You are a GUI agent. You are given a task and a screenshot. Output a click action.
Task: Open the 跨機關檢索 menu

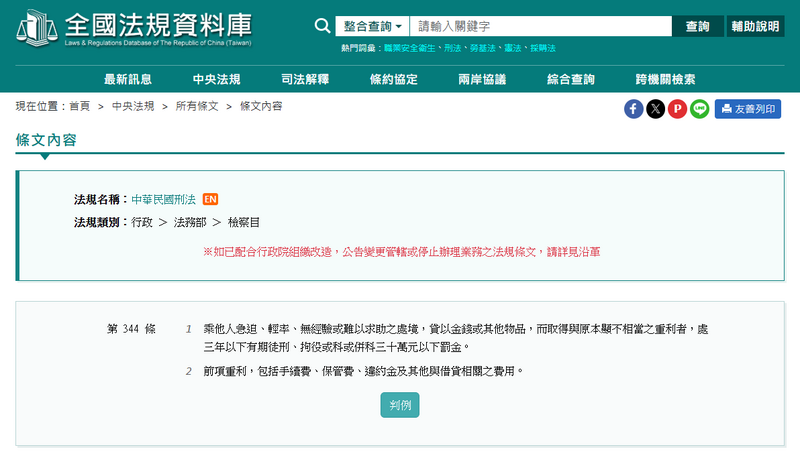tap(665, 79)
